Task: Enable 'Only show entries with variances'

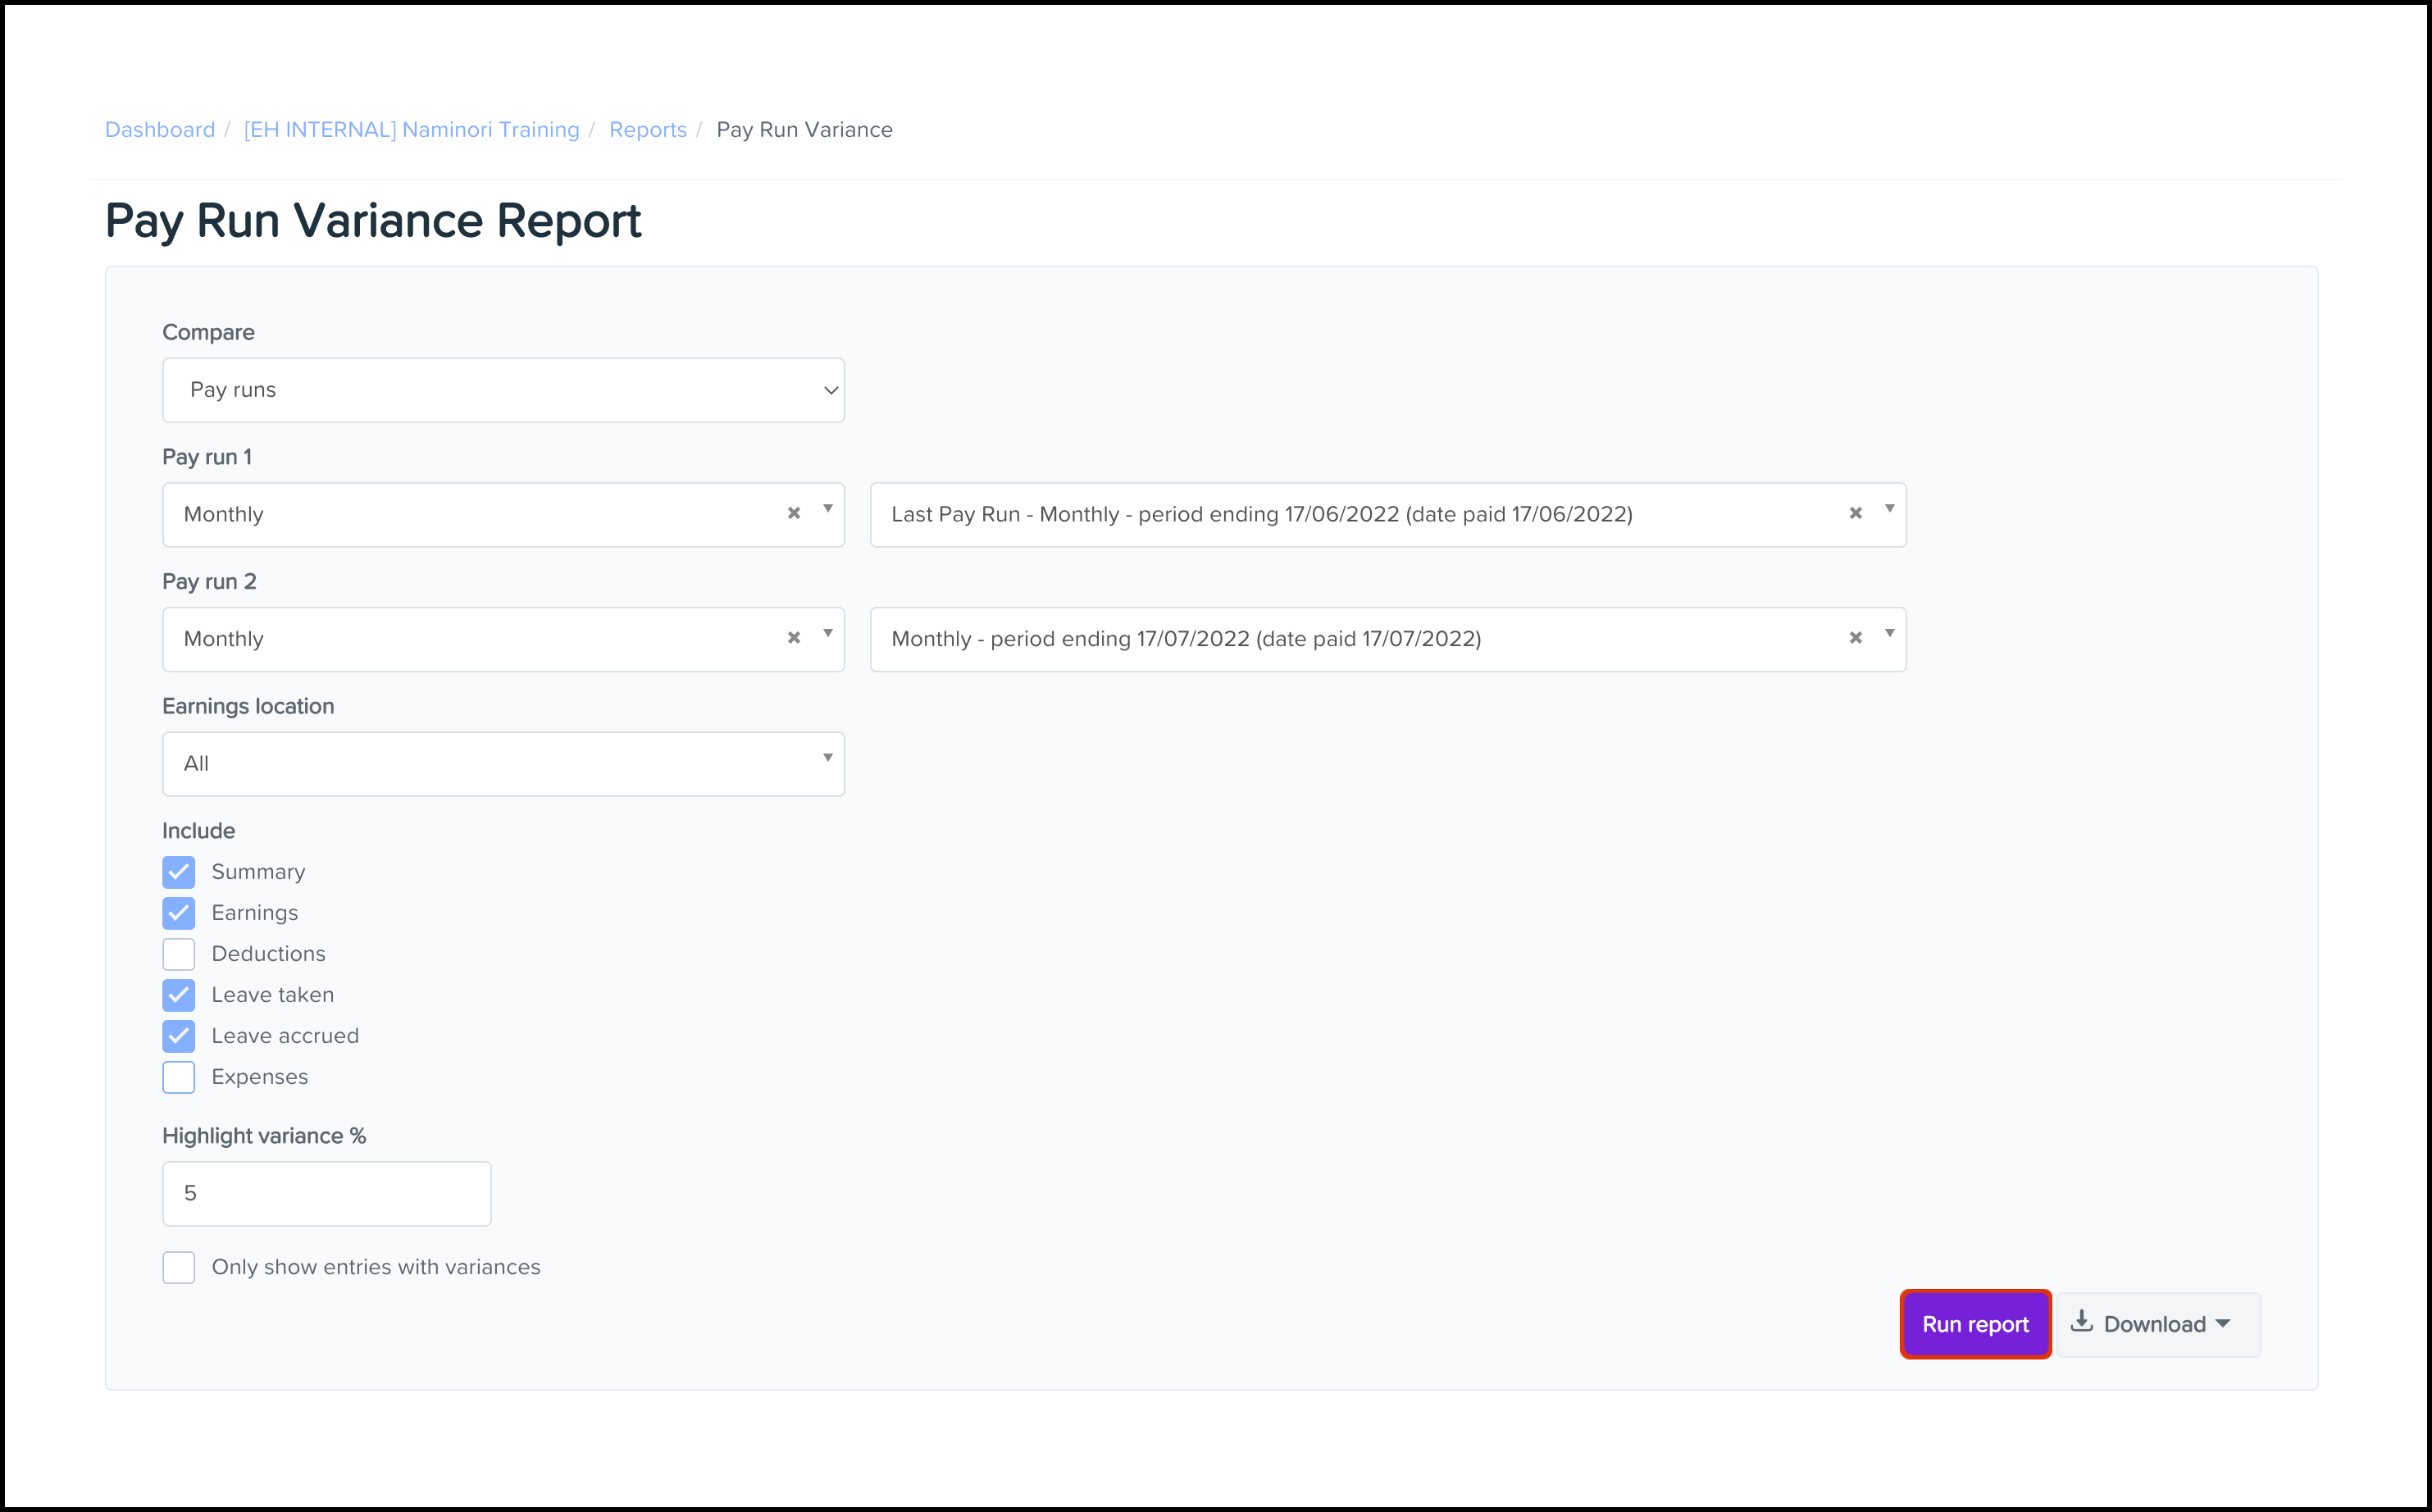Action: [x=179, y=1267]
